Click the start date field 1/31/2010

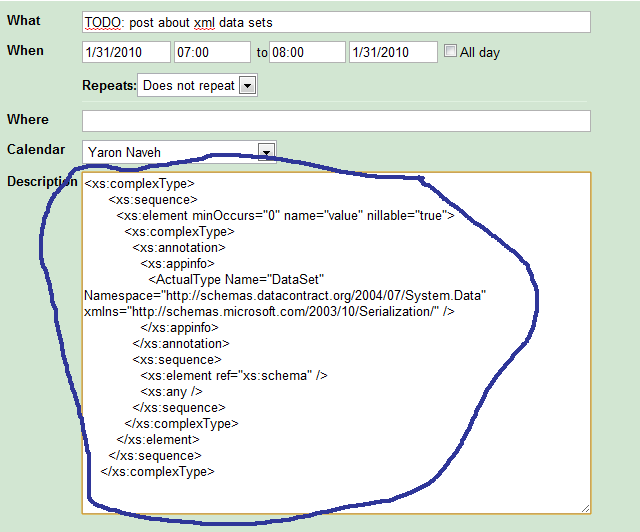(126, 52)
